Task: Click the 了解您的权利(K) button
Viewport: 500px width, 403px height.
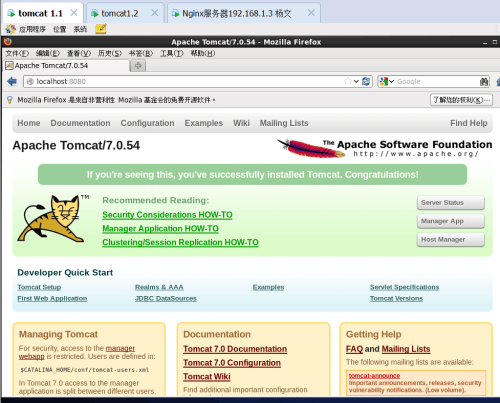Action: (x=461, y=100)
